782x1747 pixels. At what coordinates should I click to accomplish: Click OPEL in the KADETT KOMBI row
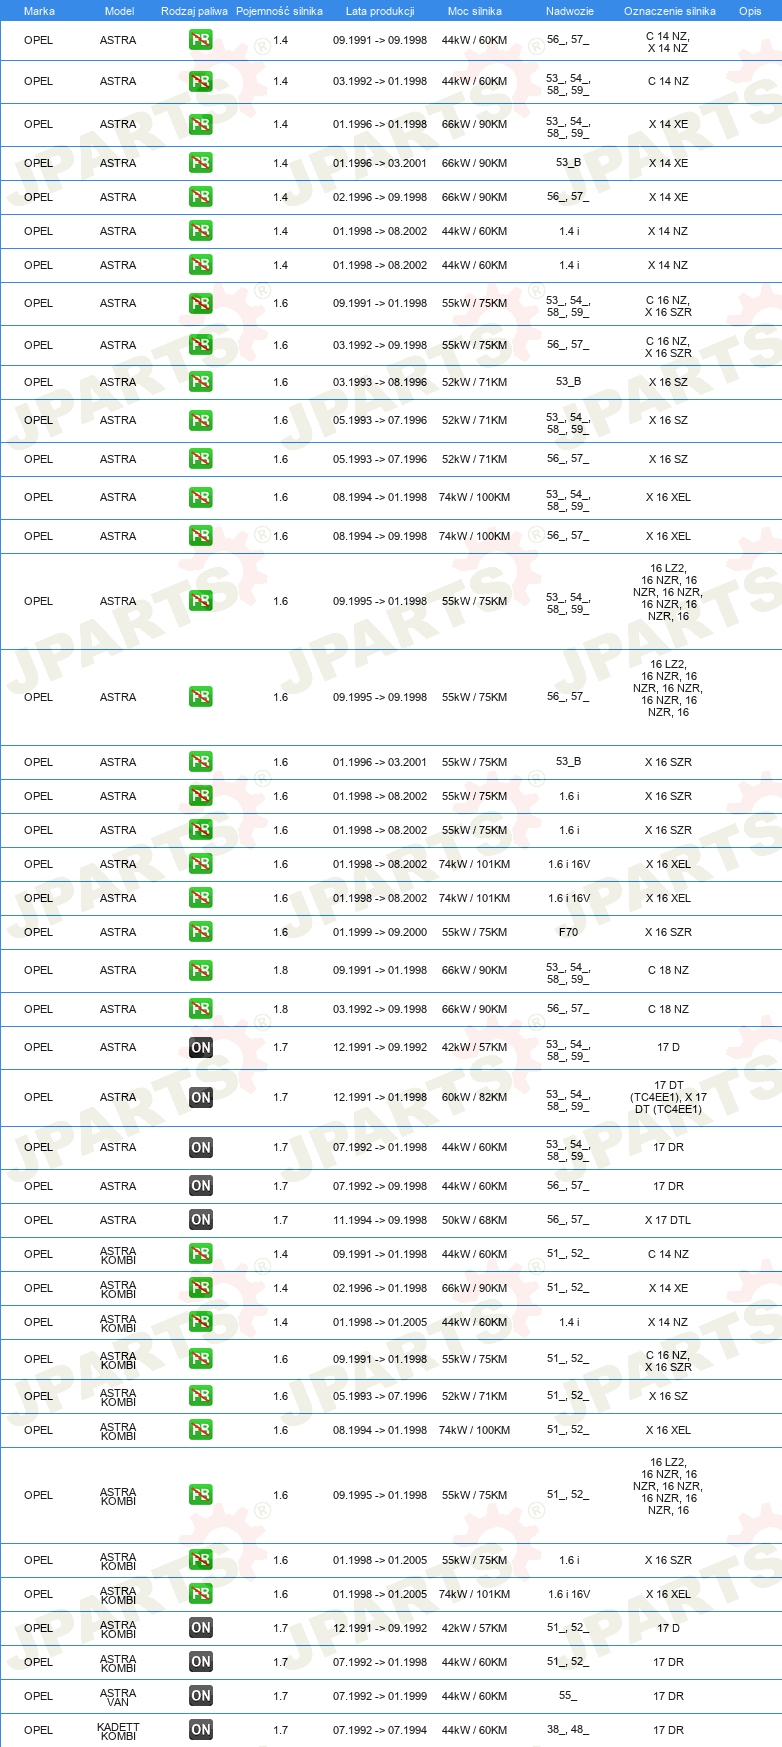[38, 1730]
